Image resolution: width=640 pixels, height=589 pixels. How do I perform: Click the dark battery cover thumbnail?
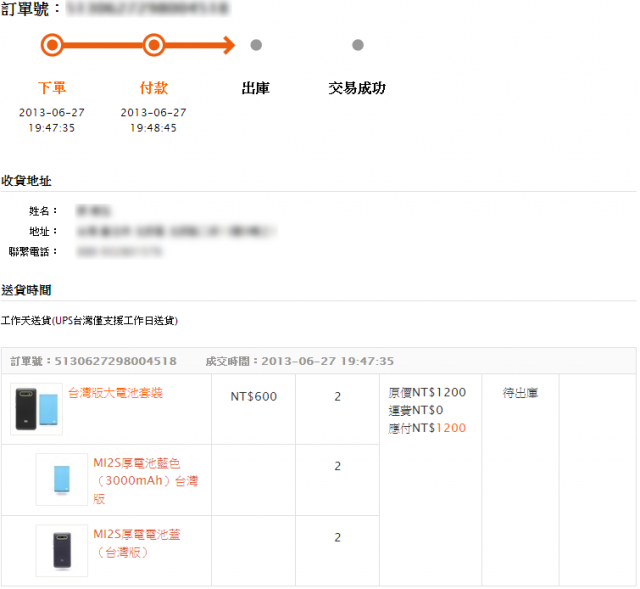(x=62, y=550)
